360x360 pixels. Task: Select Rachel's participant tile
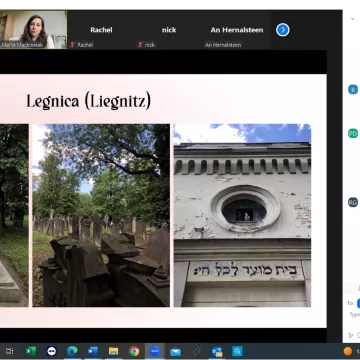click(x=101, y=30)
